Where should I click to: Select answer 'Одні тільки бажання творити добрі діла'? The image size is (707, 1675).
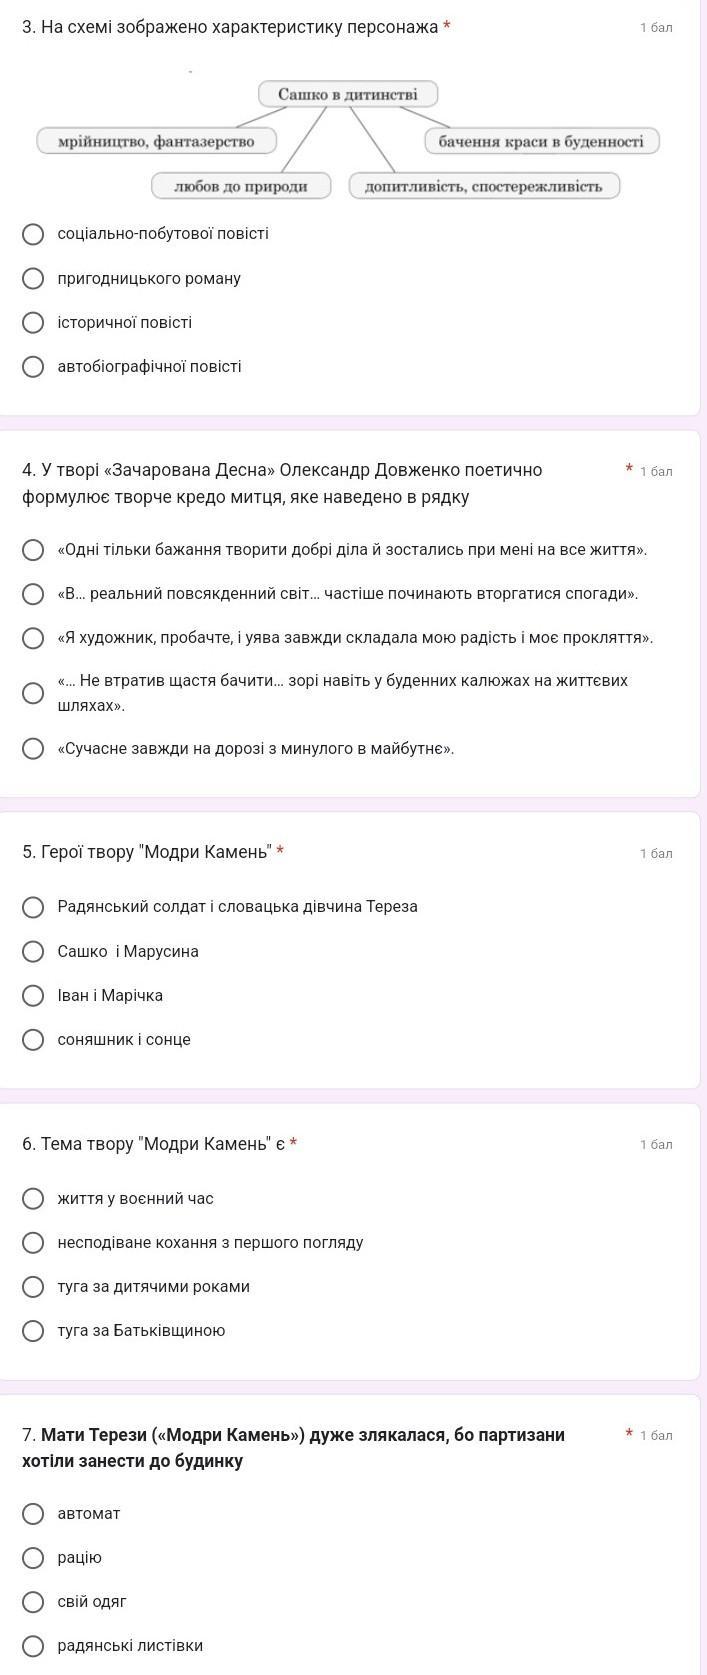point(33,550)
